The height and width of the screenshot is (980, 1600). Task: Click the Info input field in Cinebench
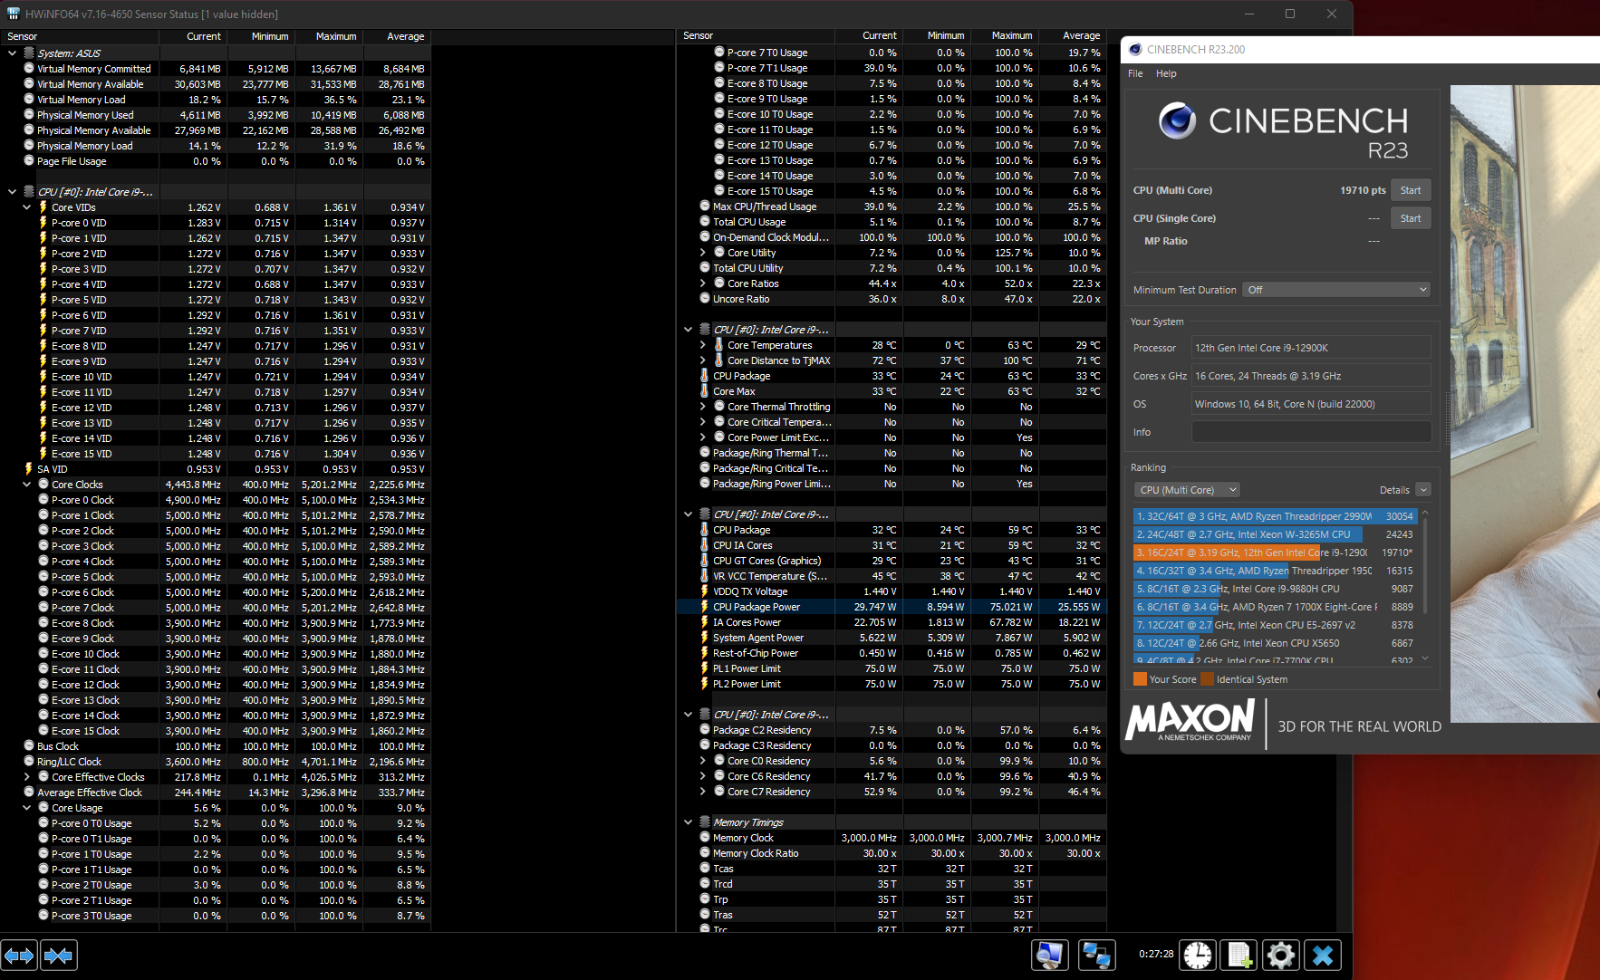1311,432
